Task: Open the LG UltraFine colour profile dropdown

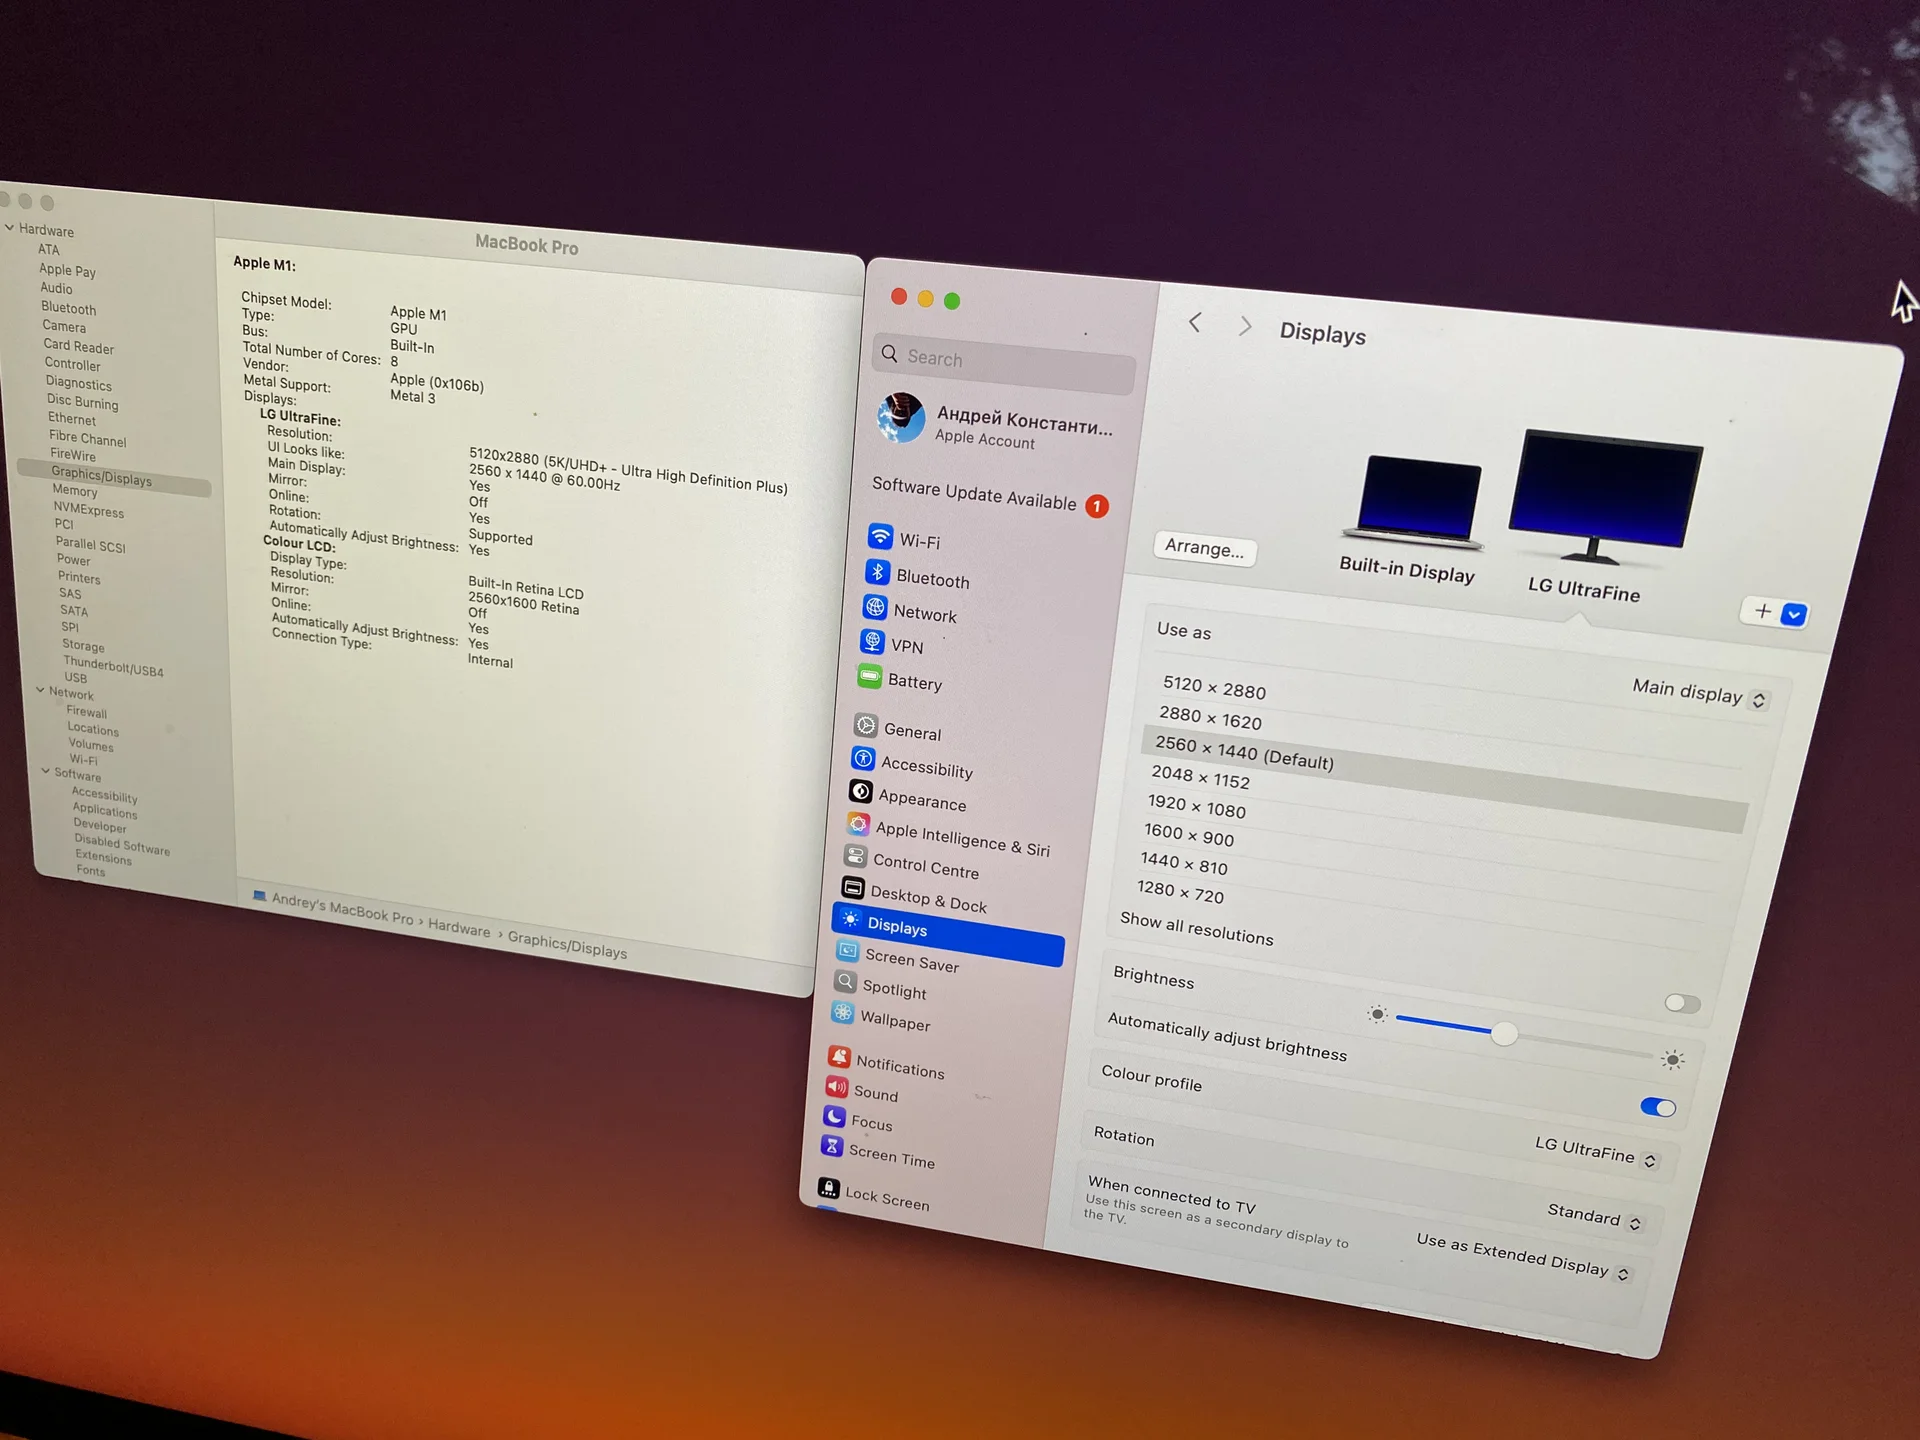Action: [1596, 1152]
